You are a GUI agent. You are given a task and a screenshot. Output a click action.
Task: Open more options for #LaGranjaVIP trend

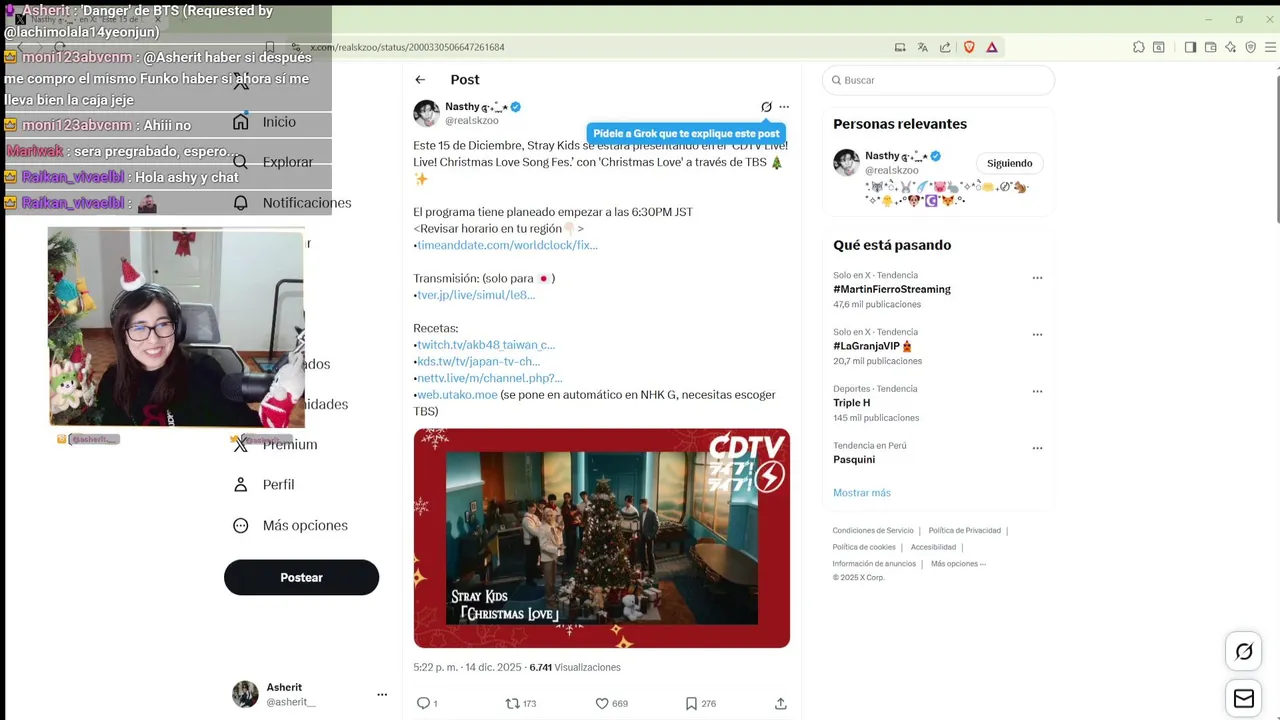1037,335
